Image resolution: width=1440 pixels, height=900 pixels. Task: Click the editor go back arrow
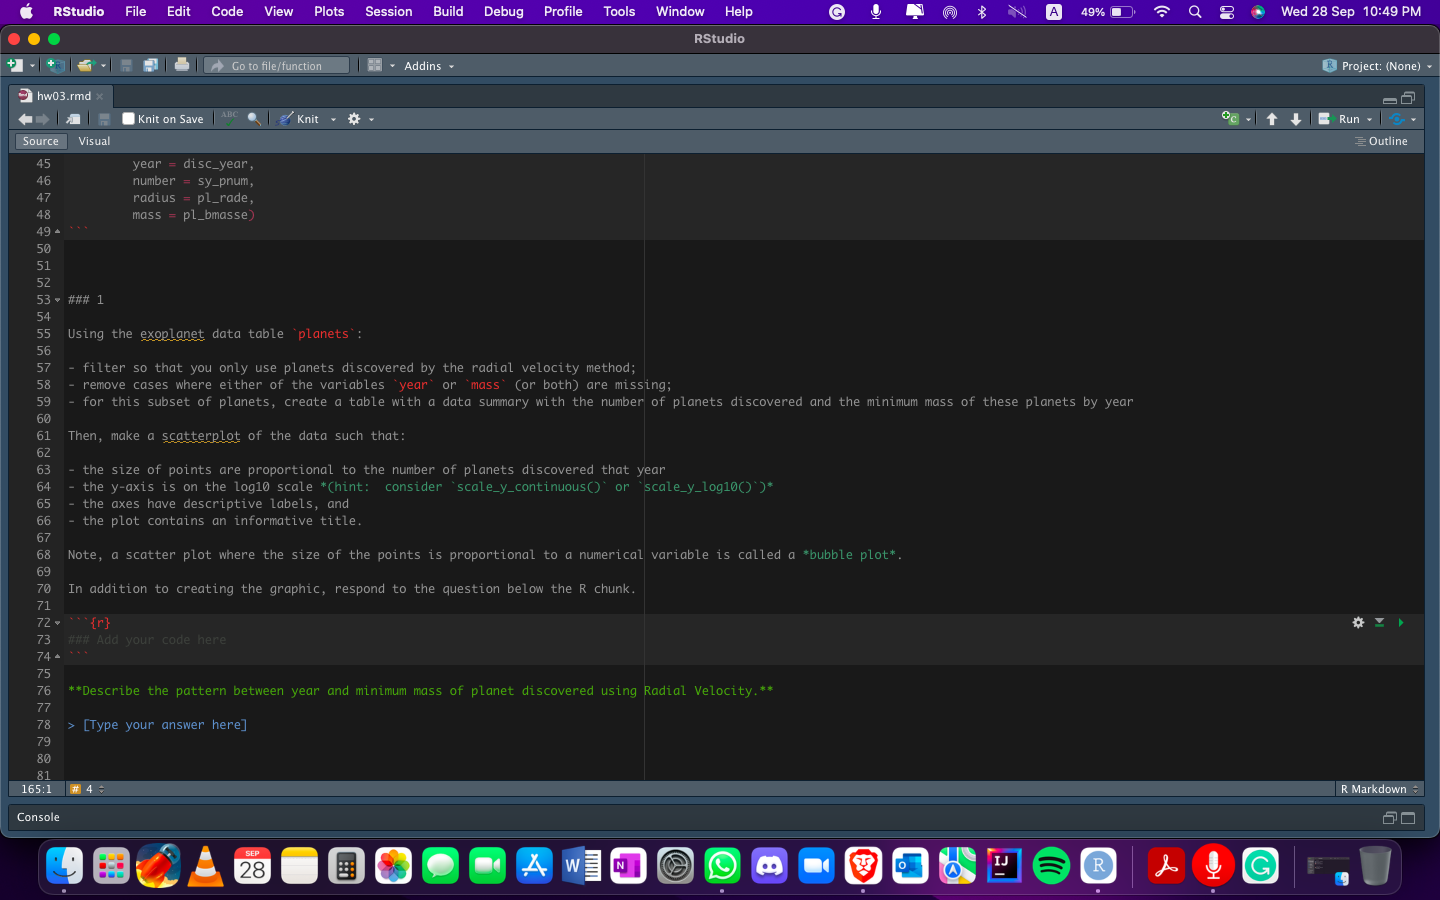pyautogui.click(x=25, y=119)
